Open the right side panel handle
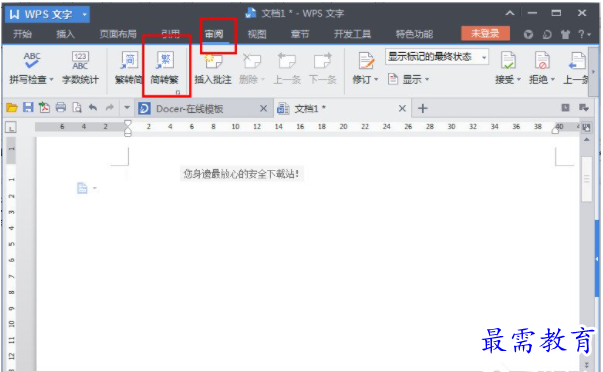603x372 pixels. 597,259
